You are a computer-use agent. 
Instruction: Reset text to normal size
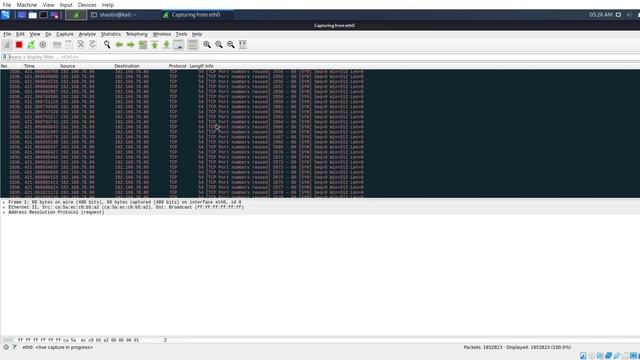231,45
